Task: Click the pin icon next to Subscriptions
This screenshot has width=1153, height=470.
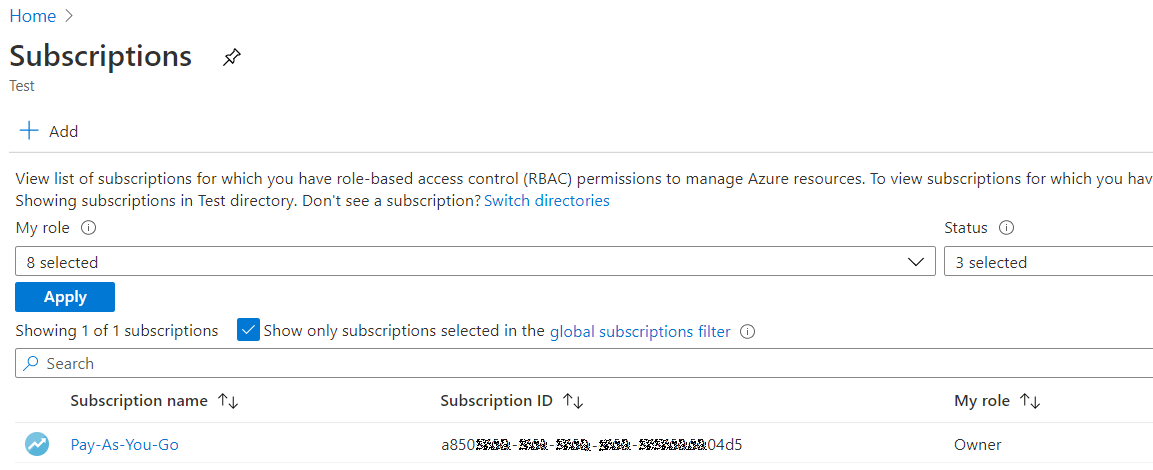Action: coord(232,57)
